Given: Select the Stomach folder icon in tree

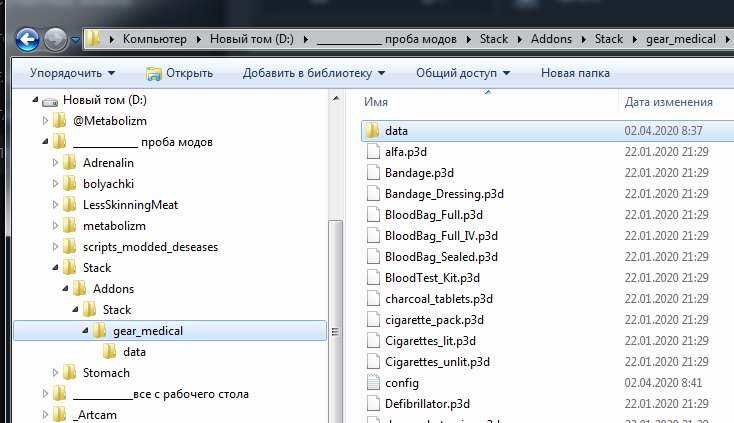Looking at the screenshot, I should point(69,372).
